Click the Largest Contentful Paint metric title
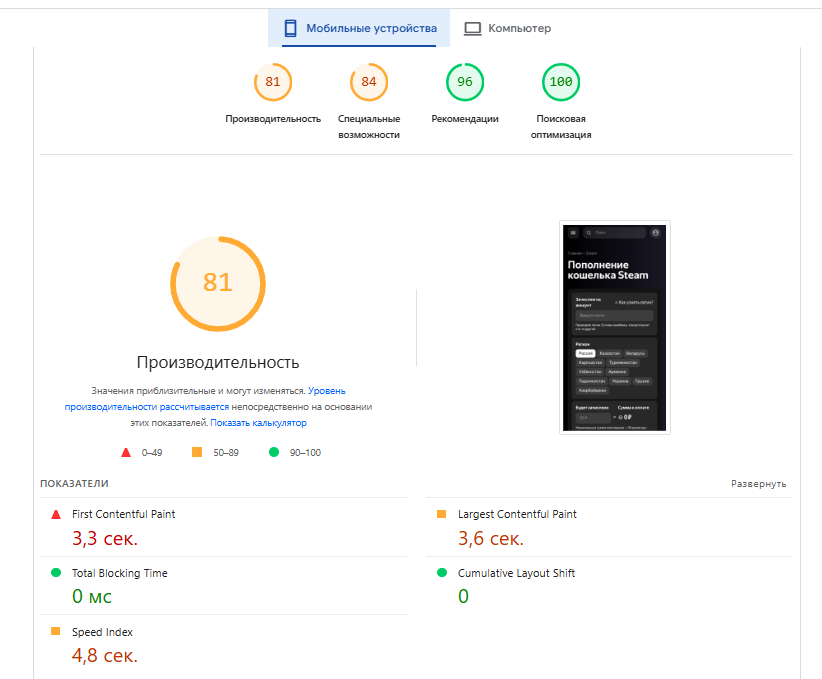The width and height of the screenshot is (822, 679). 517,514
